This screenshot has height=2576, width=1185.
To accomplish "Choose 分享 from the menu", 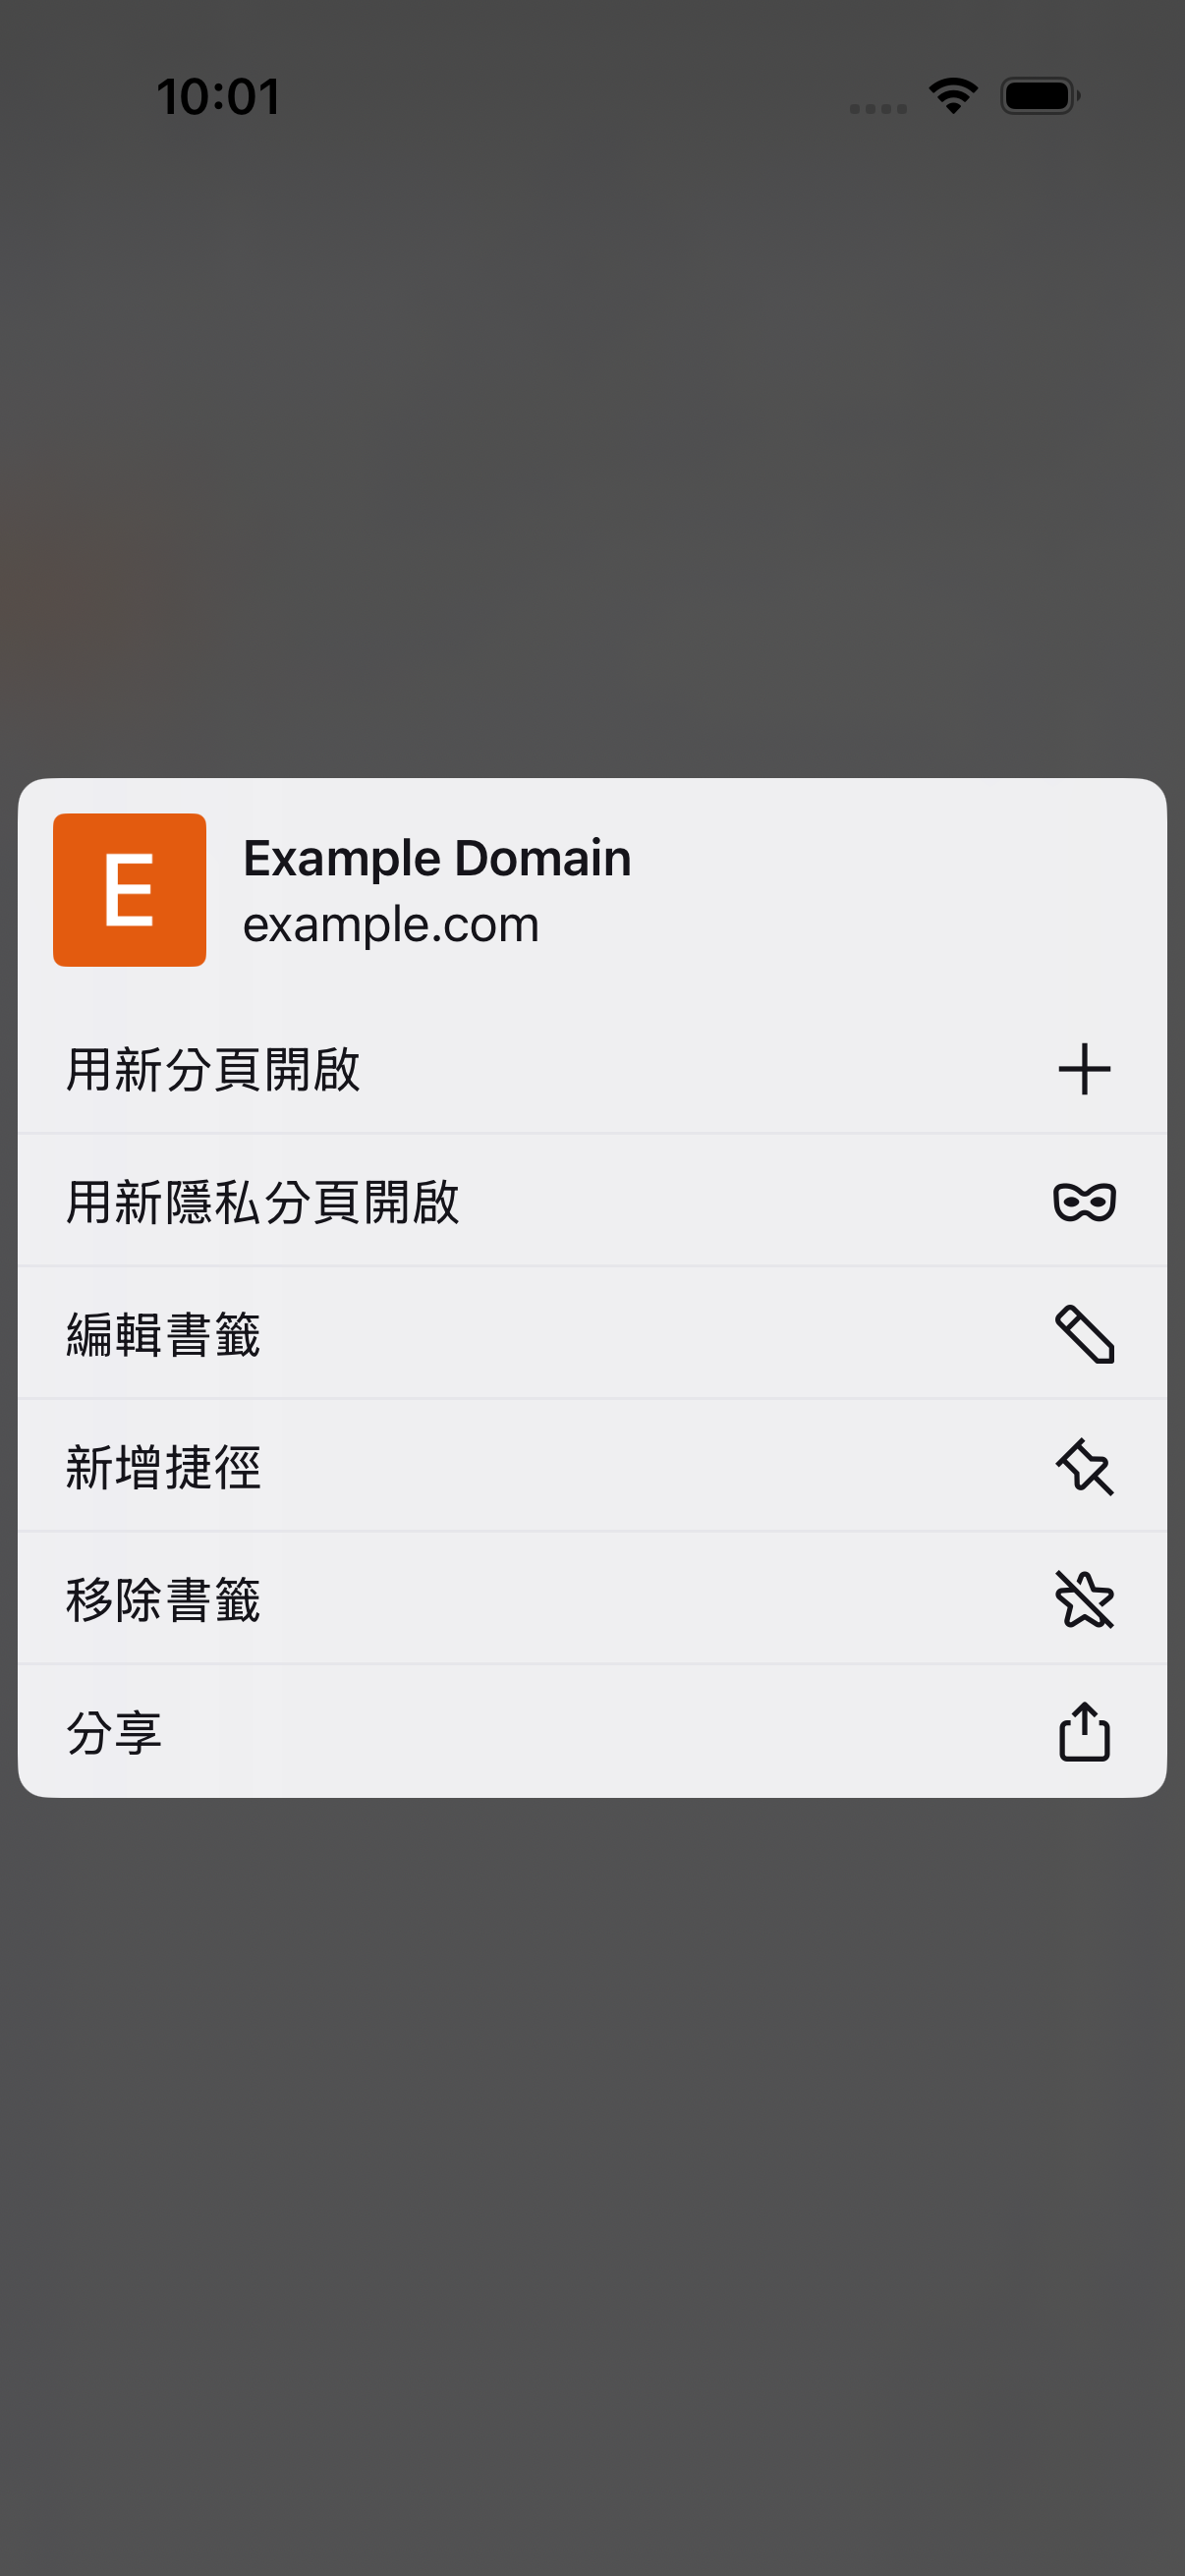I will (x=592, y=1731).
